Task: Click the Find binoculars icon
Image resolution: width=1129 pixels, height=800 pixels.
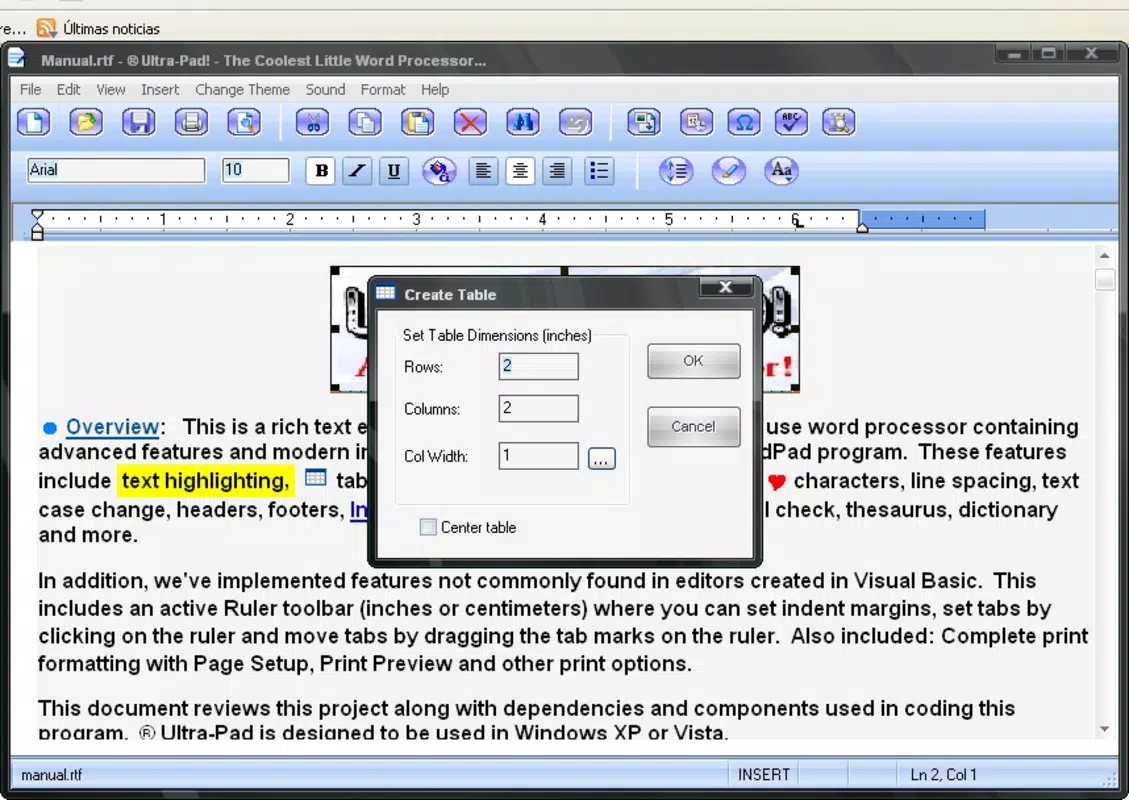Action: (x=523, y=122)
